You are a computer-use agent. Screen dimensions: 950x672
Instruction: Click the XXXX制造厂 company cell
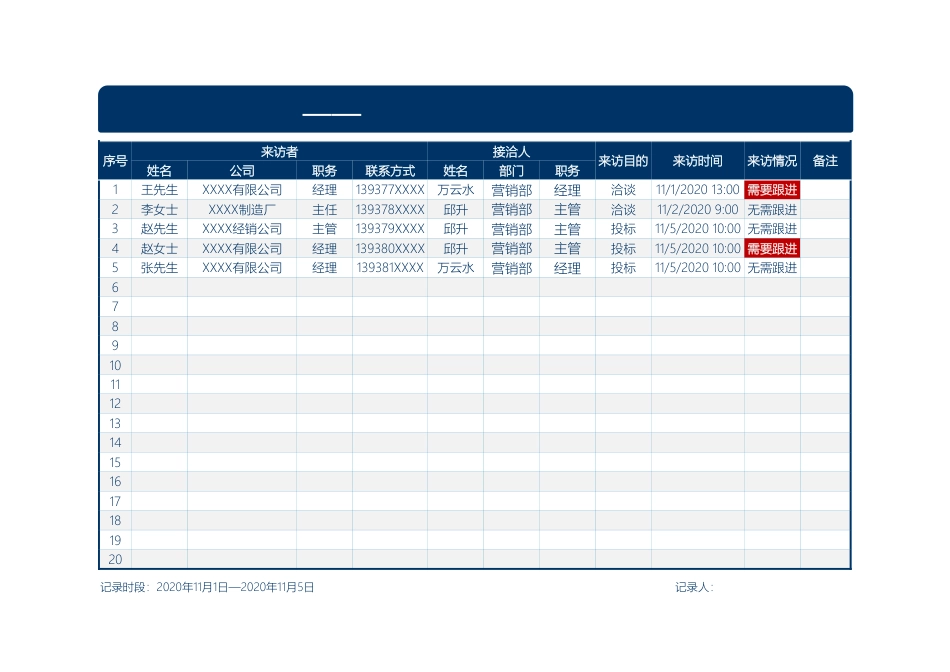coord(242,210)
